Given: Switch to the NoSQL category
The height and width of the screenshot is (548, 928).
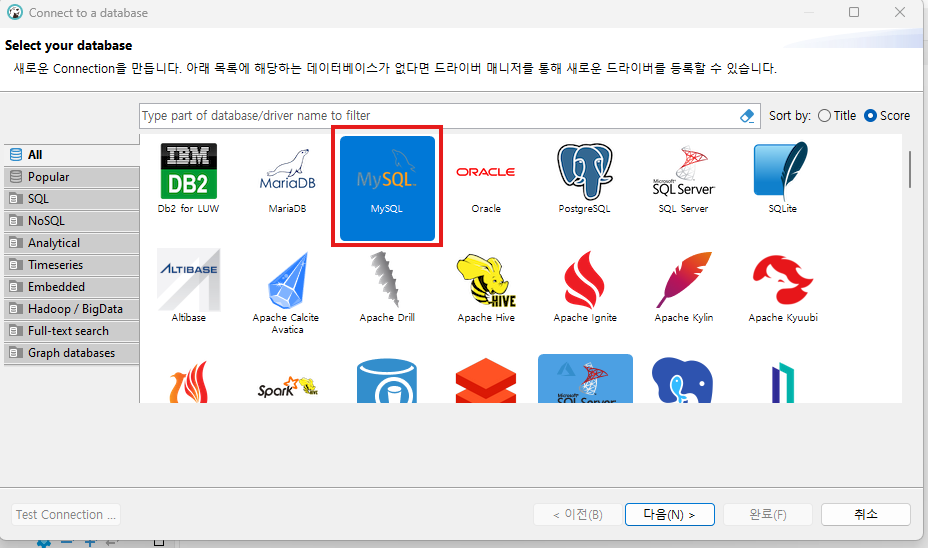Looking at the screenshot, I should [x=72, y=221].
